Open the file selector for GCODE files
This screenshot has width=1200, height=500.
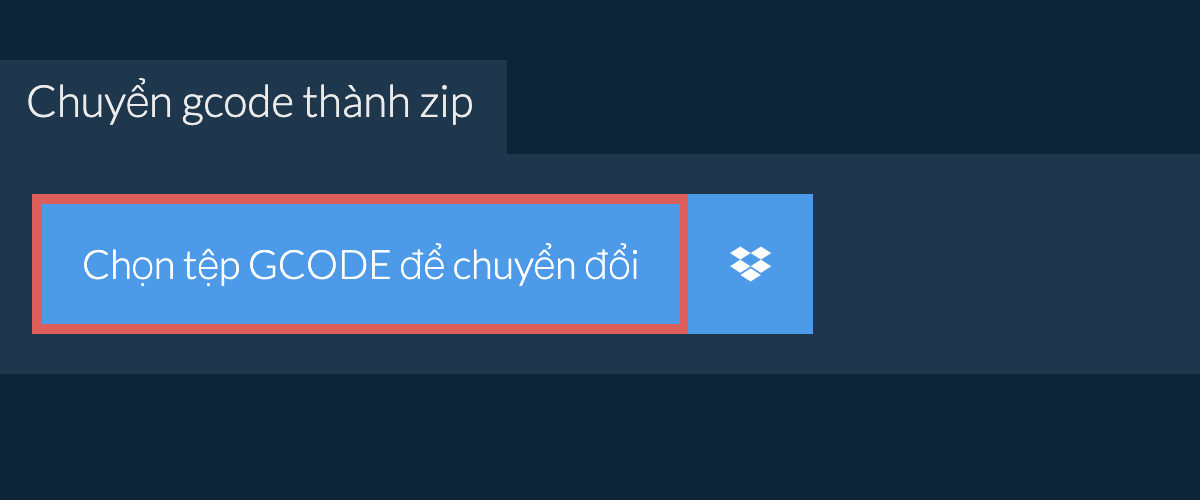point(360,264)
